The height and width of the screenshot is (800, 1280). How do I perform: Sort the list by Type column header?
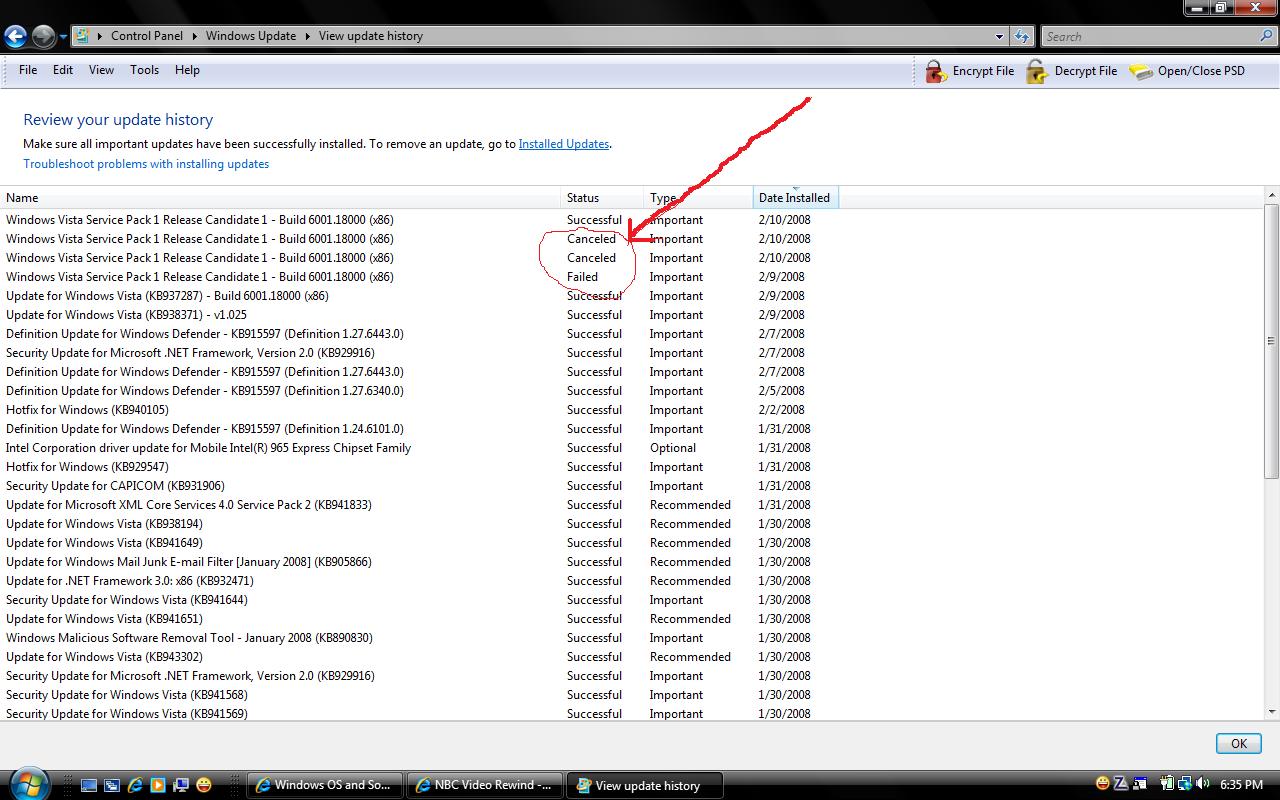pos(699,198)
